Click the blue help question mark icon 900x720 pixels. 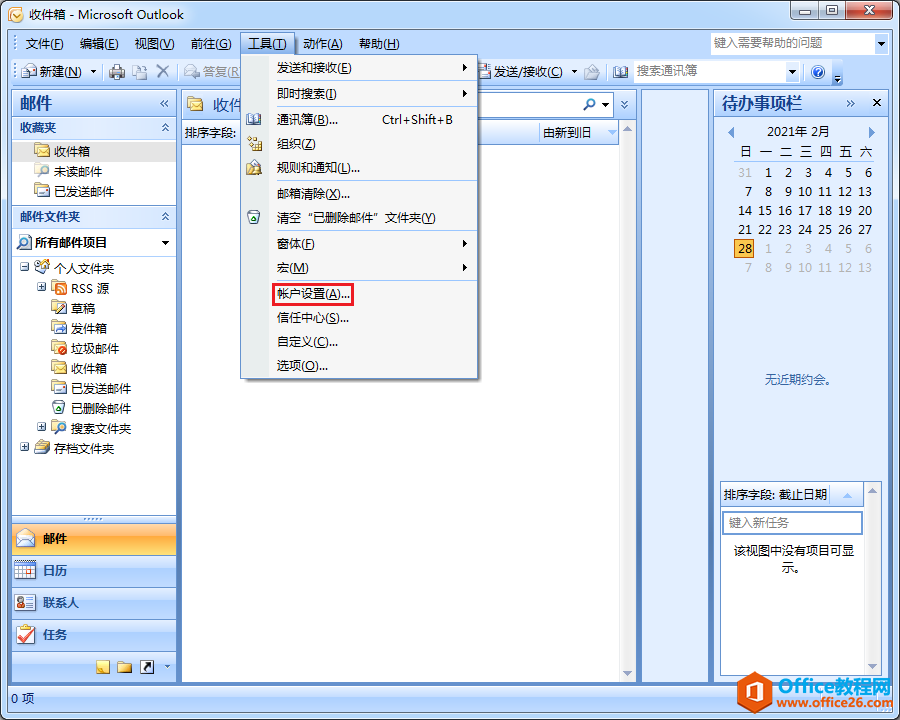(x=818, y=72)
